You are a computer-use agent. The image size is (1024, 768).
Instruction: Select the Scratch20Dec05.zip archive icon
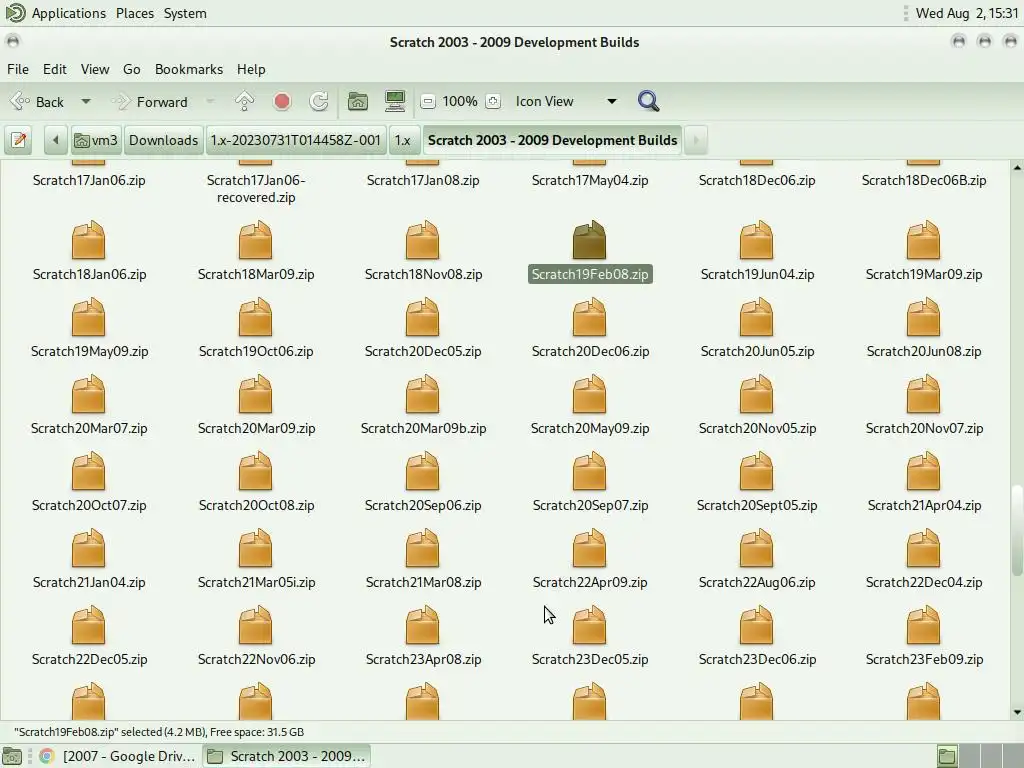click(423, 317)
